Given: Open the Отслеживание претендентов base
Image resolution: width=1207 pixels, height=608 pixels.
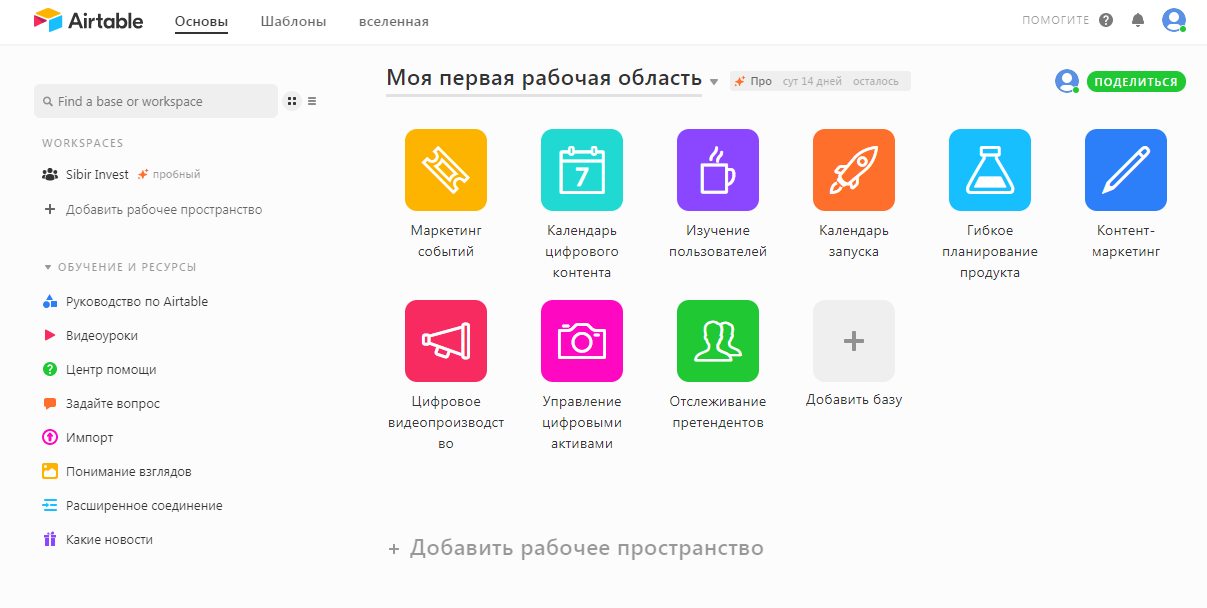Looking at the screenshot, I should pos(717,340).
